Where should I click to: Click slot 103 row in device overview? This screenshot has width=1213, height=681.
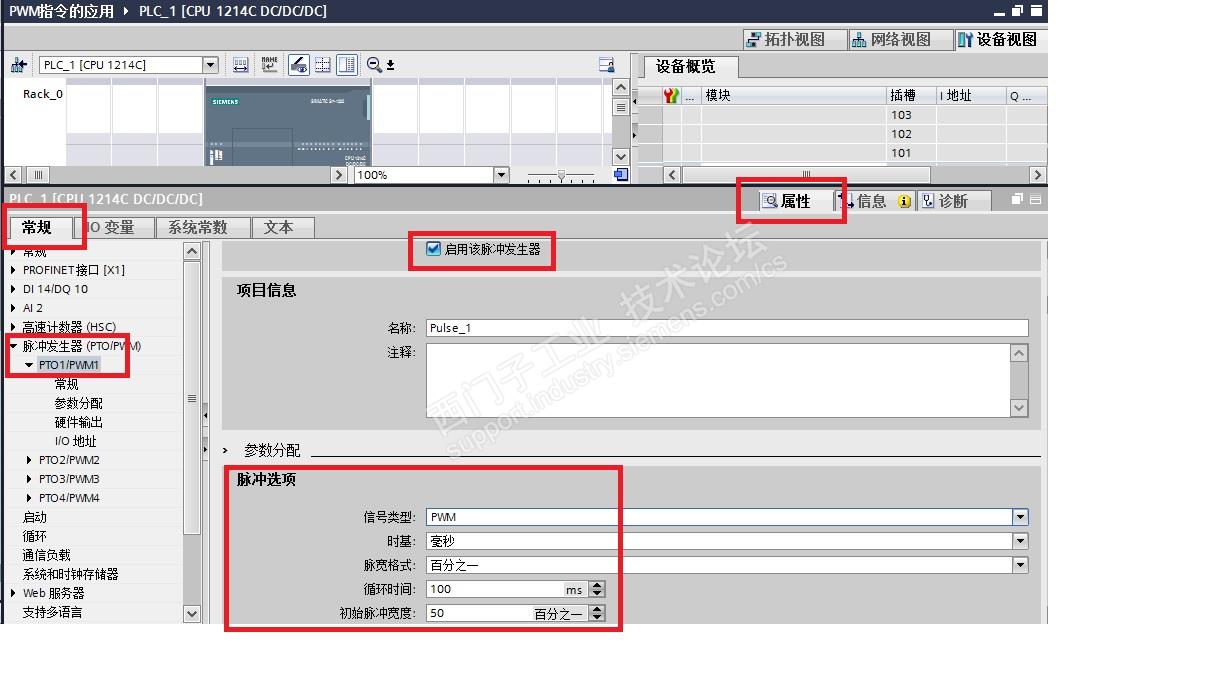[x=842, y=115]
